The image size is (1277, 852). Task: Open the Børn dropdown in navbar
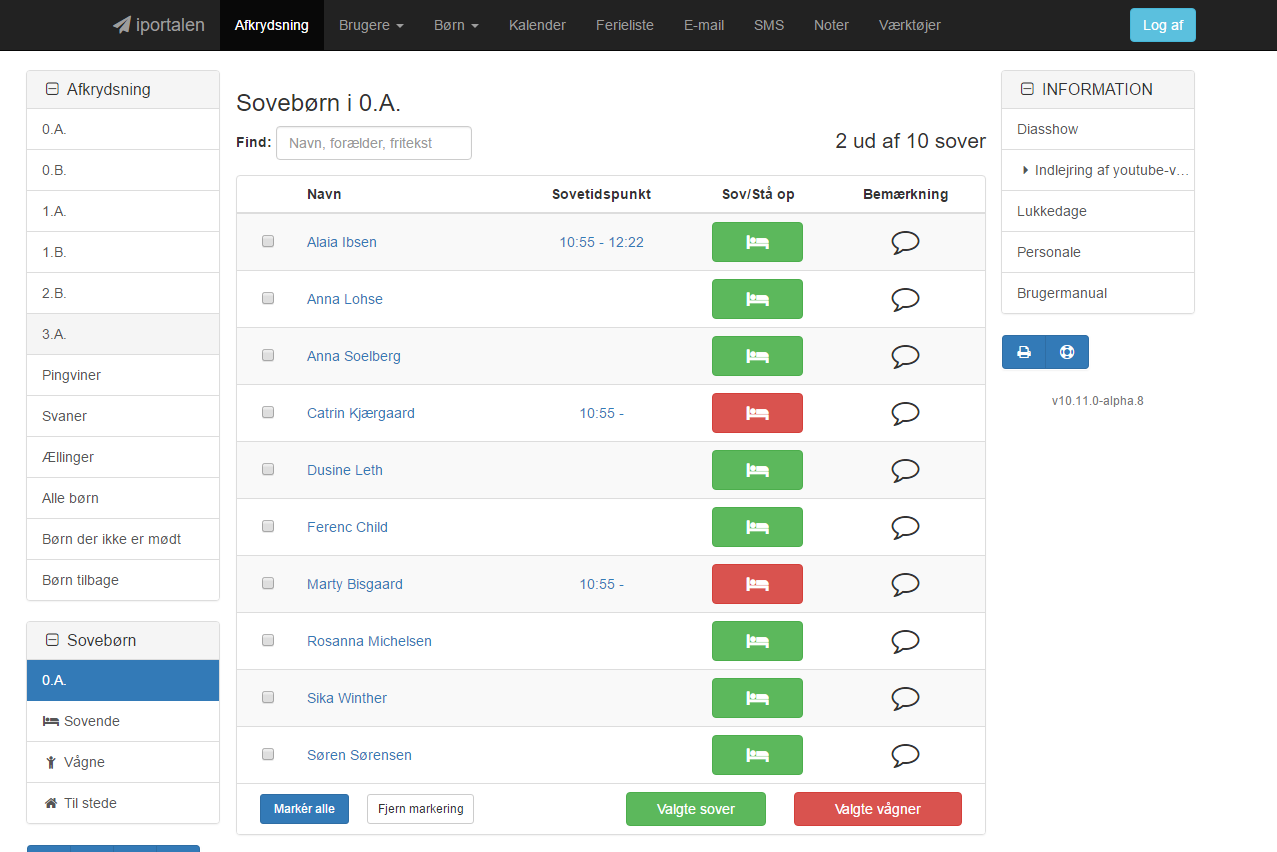tap(456, 25)
